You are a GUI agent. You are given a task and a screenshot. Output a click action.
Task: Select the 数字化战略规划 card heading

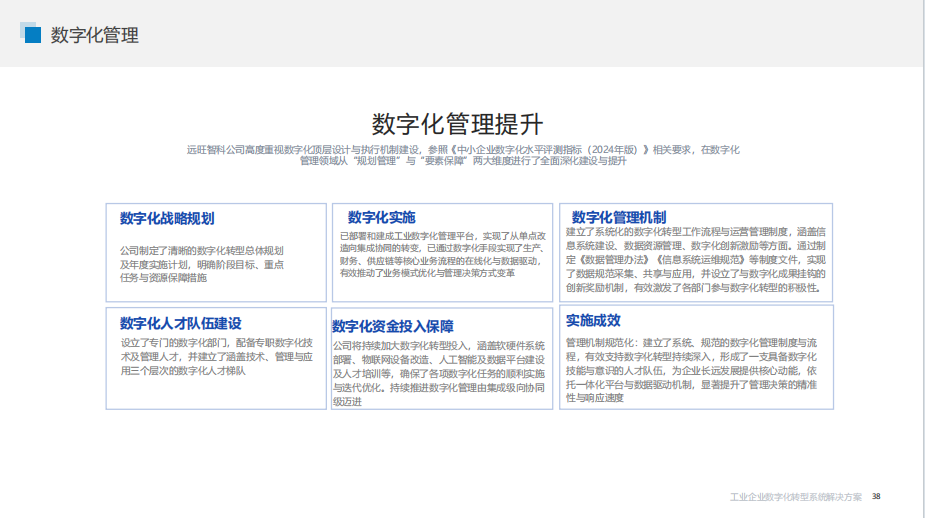point(167,218)
